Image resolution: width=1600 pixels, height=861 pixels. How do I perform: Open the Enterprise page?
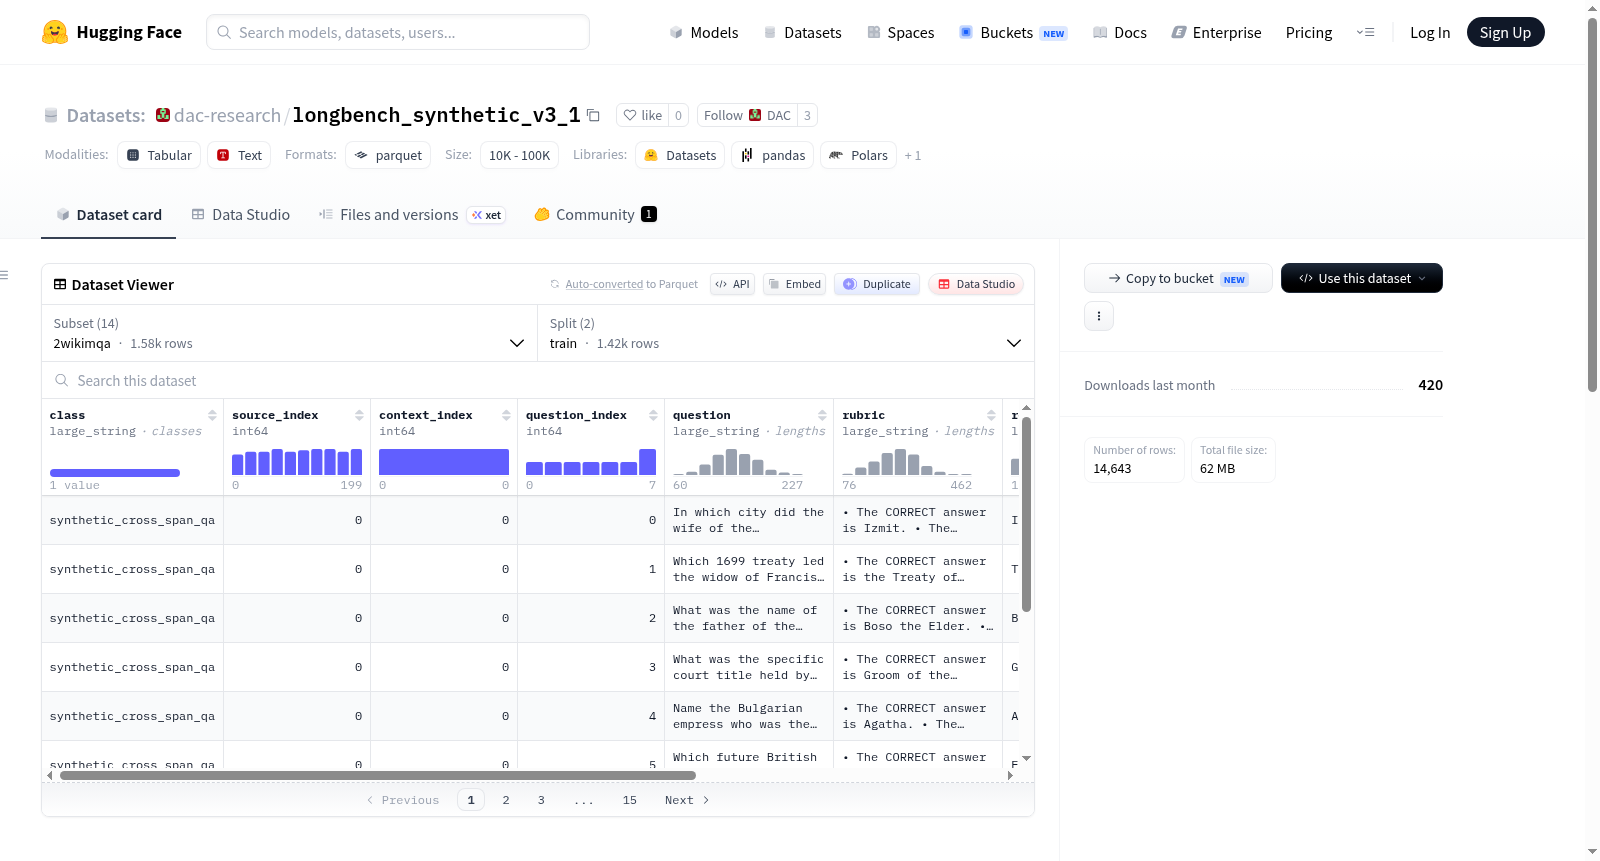[1216, 32]
